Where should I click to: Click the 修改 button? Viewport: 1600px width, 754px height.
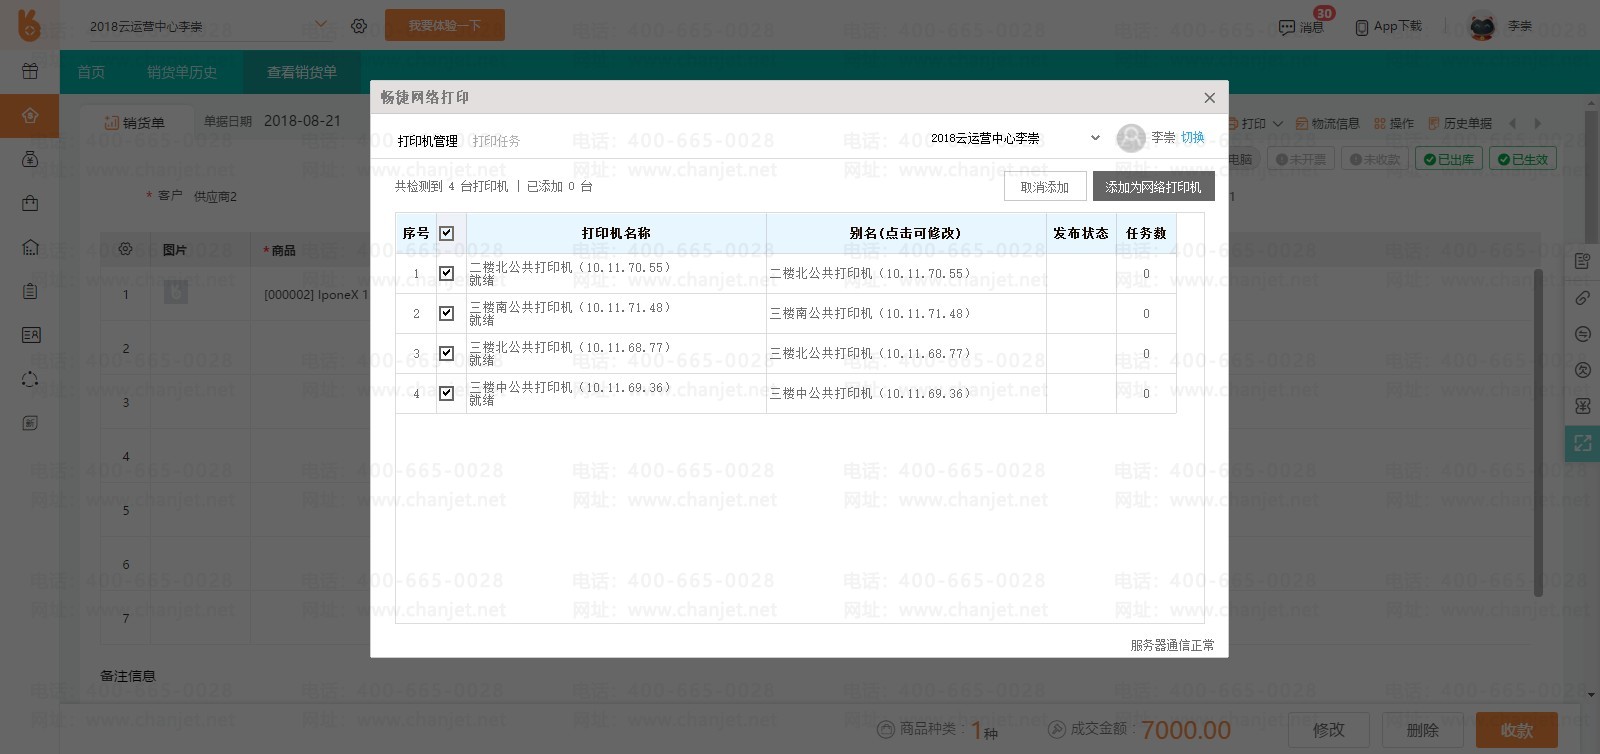click(1329, 730)
